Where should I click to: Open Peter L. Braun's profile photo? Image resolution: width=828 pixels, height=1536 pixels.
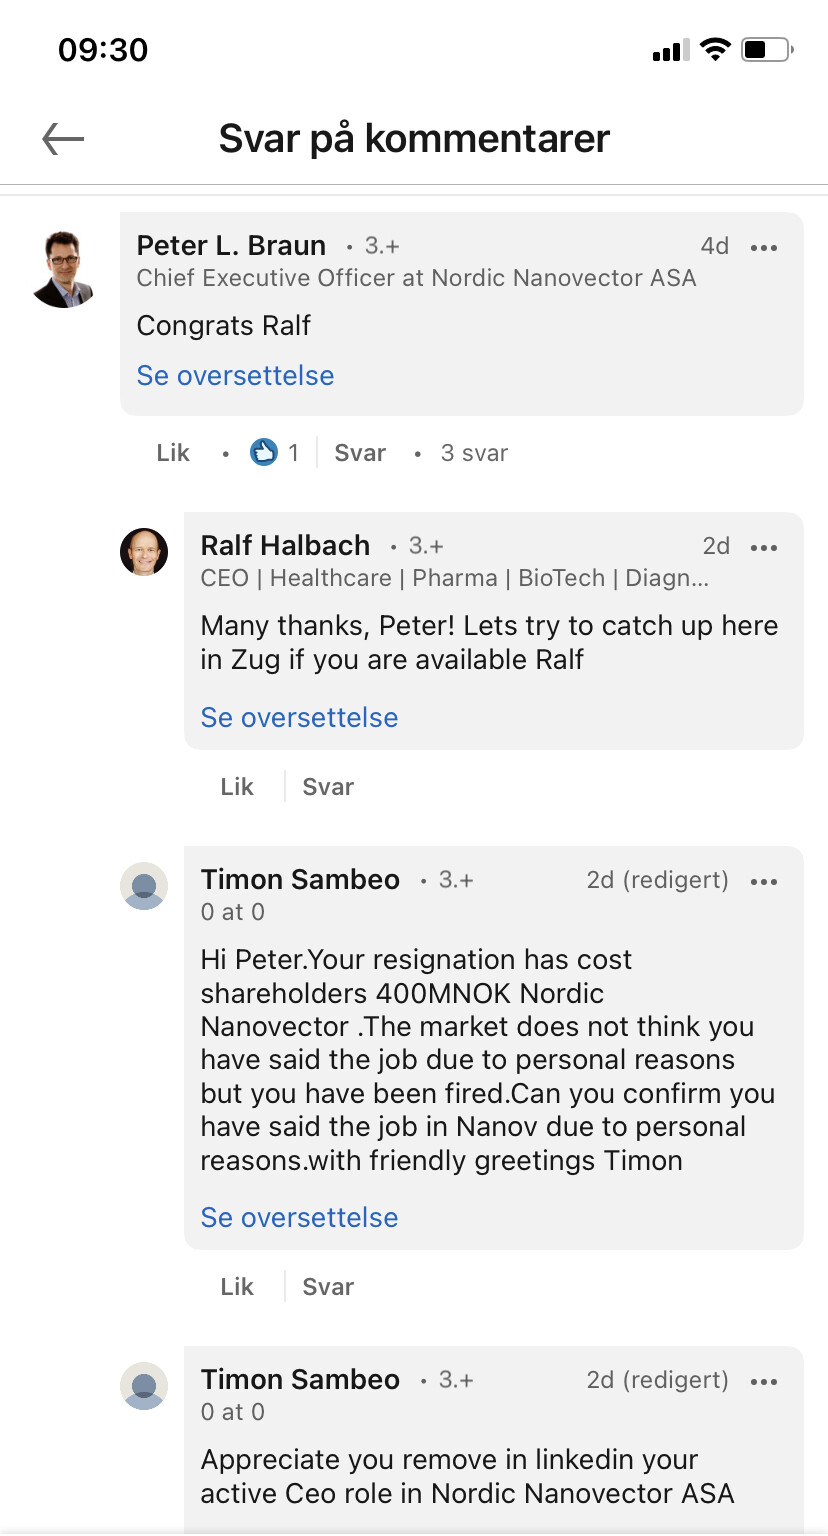coord(64,270)
